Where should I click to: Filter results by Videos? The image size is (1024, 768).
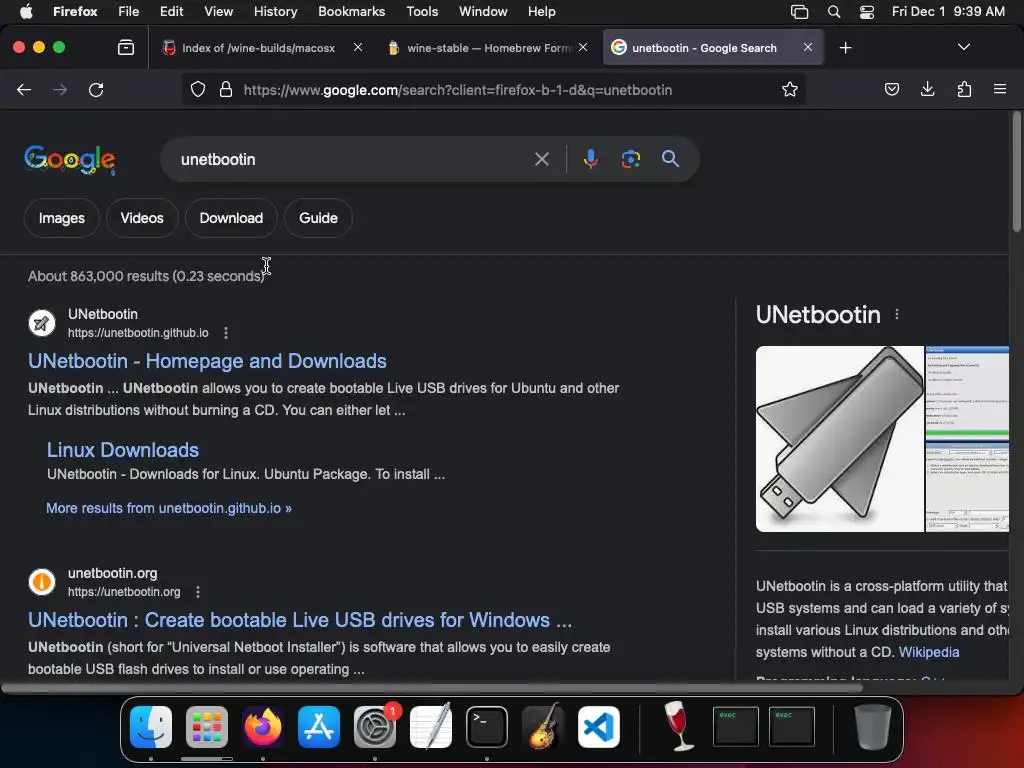(x=142, y=218)
